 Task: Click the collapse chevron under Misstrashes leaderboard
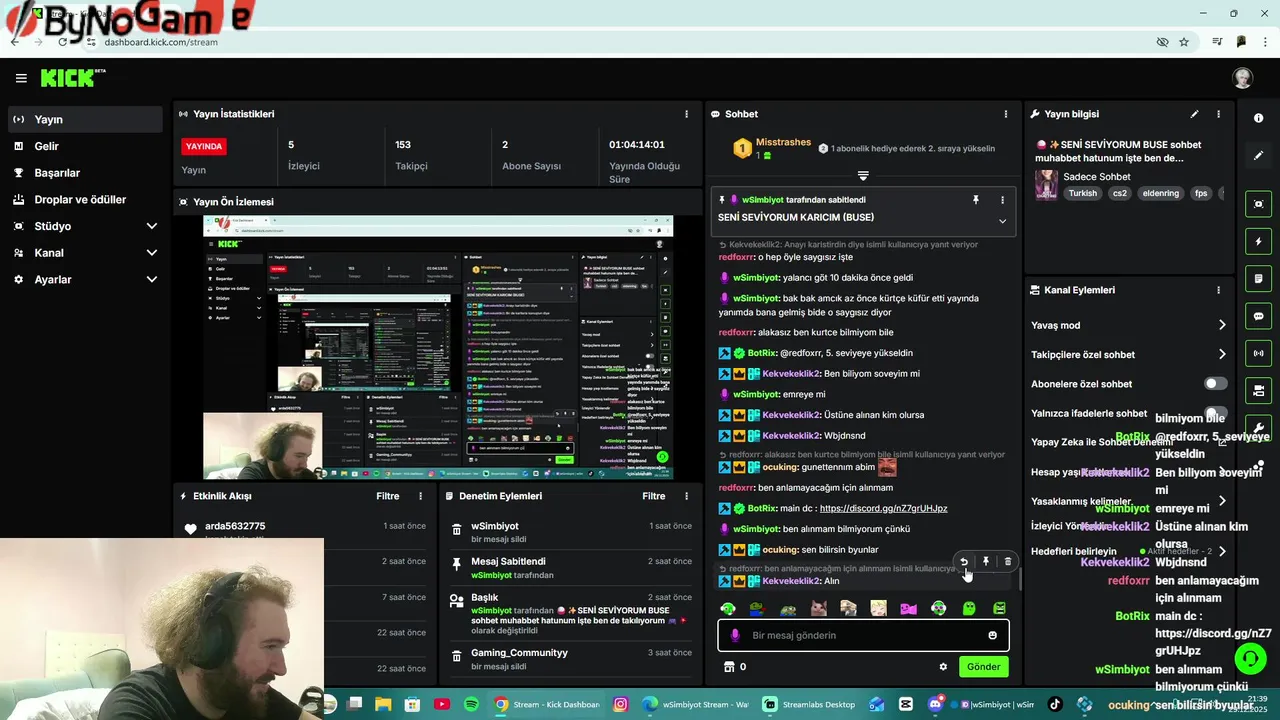[x=862, y=176]
